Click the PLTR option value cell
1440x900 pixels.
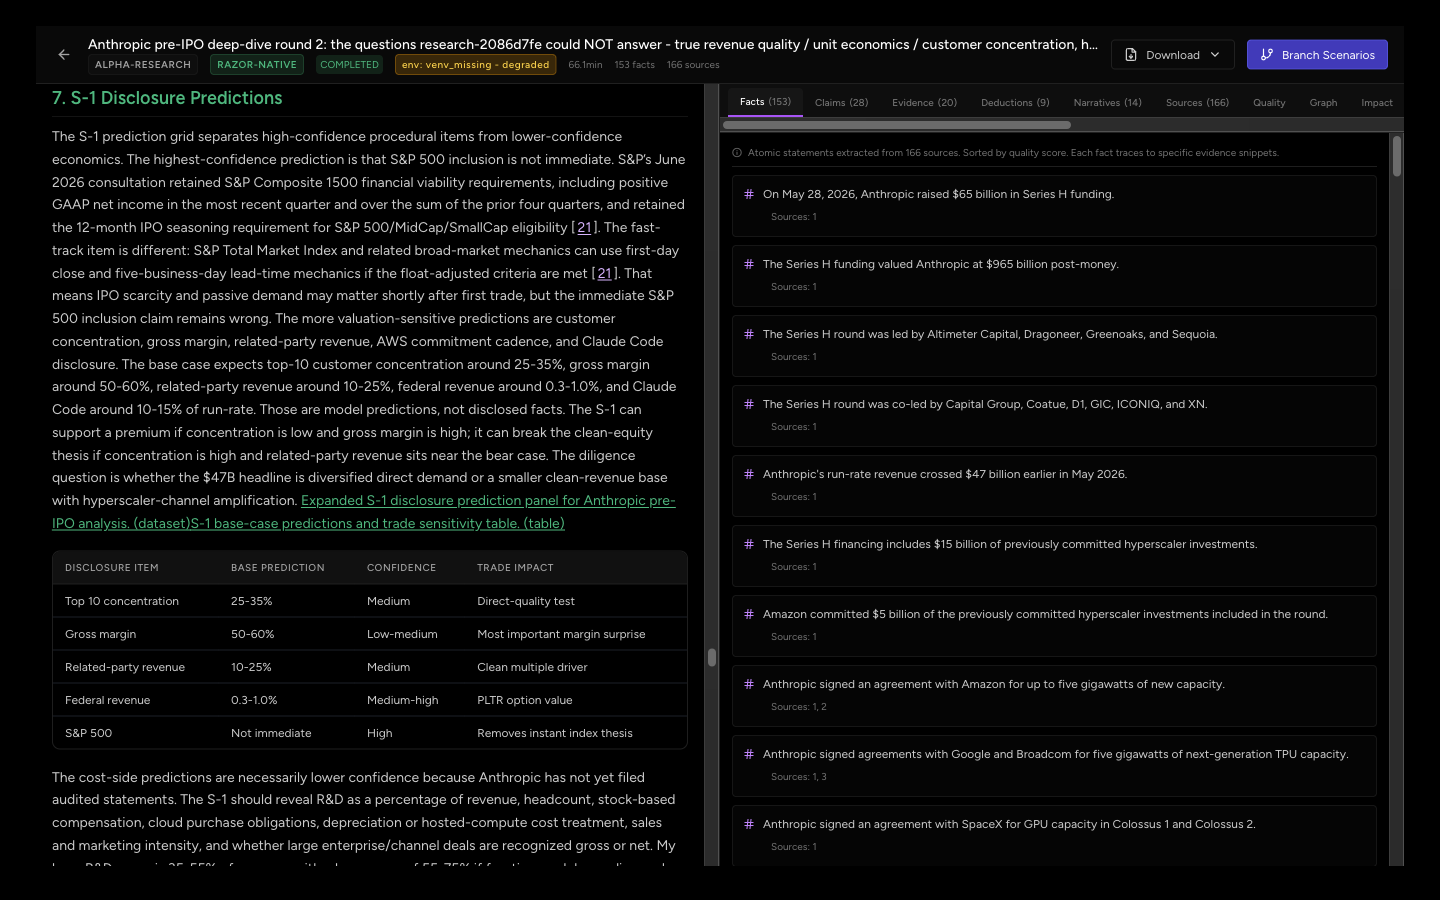[525, 700]
